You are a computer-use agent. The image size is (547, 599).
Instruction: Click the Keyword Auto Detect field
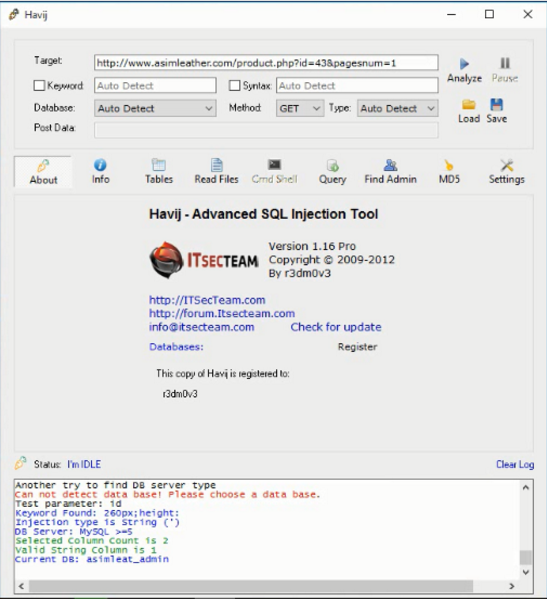click(x=155, y=86)
